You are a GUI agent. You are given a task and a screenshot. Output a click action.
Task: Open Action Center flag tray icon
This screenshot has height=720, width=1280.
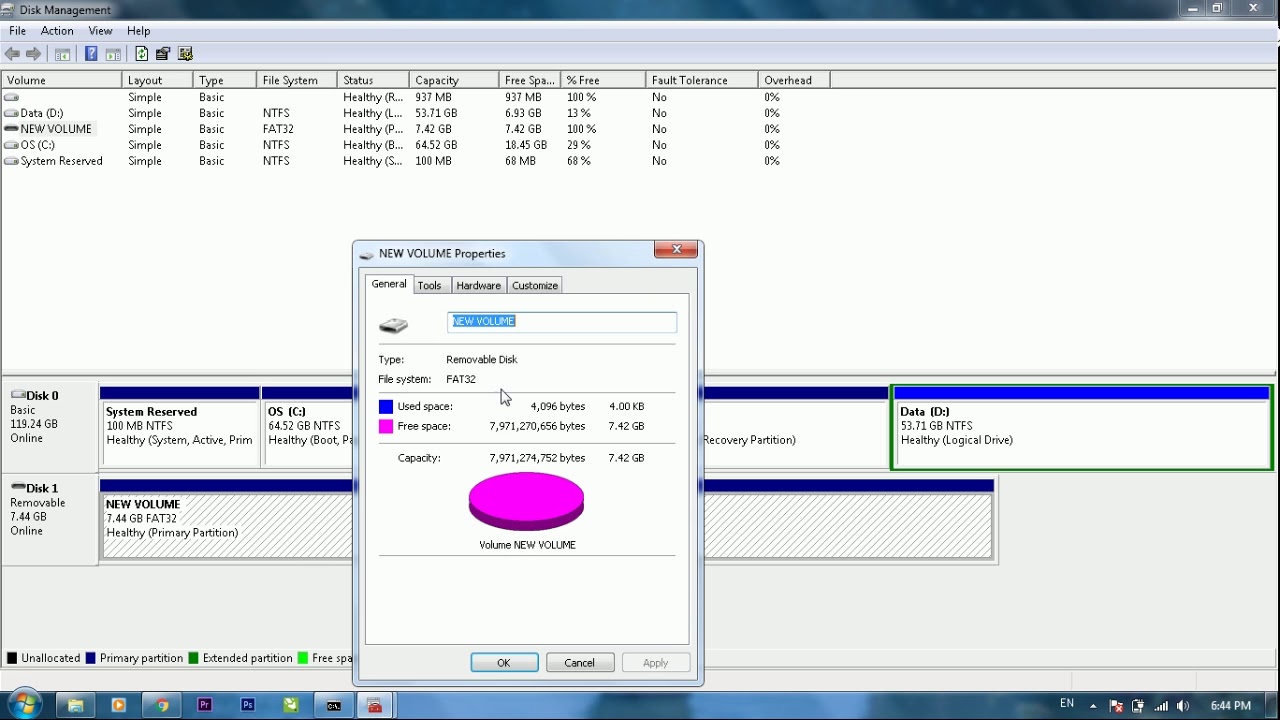click(1117, 706)
